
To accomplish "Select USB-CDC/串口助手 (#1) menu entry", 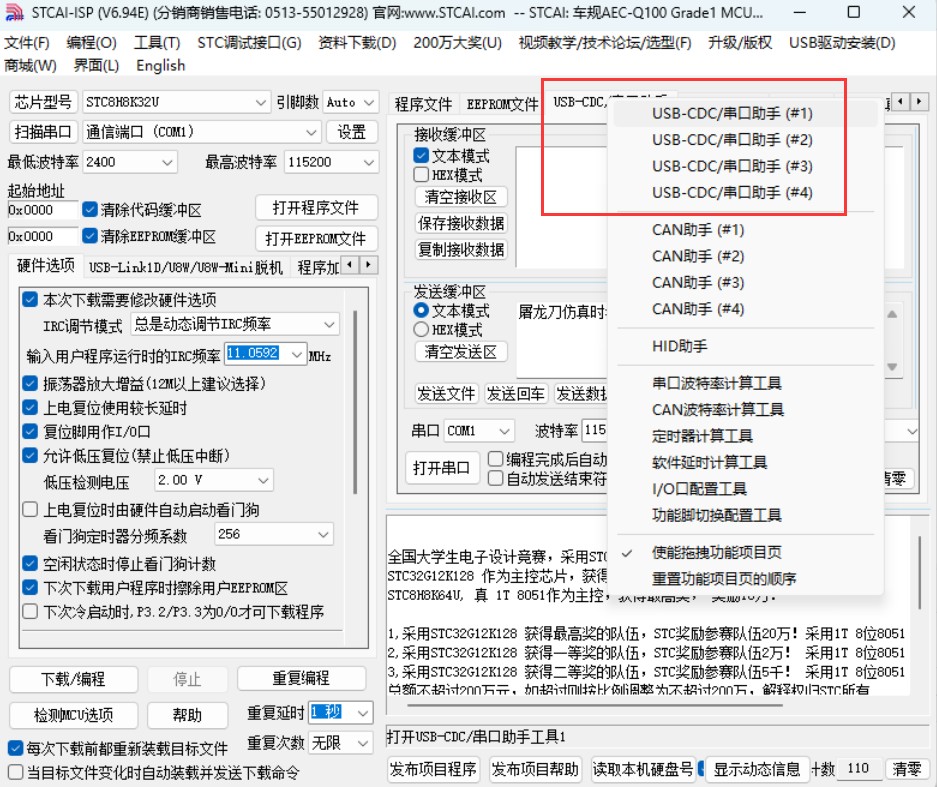I will point(745,113).
